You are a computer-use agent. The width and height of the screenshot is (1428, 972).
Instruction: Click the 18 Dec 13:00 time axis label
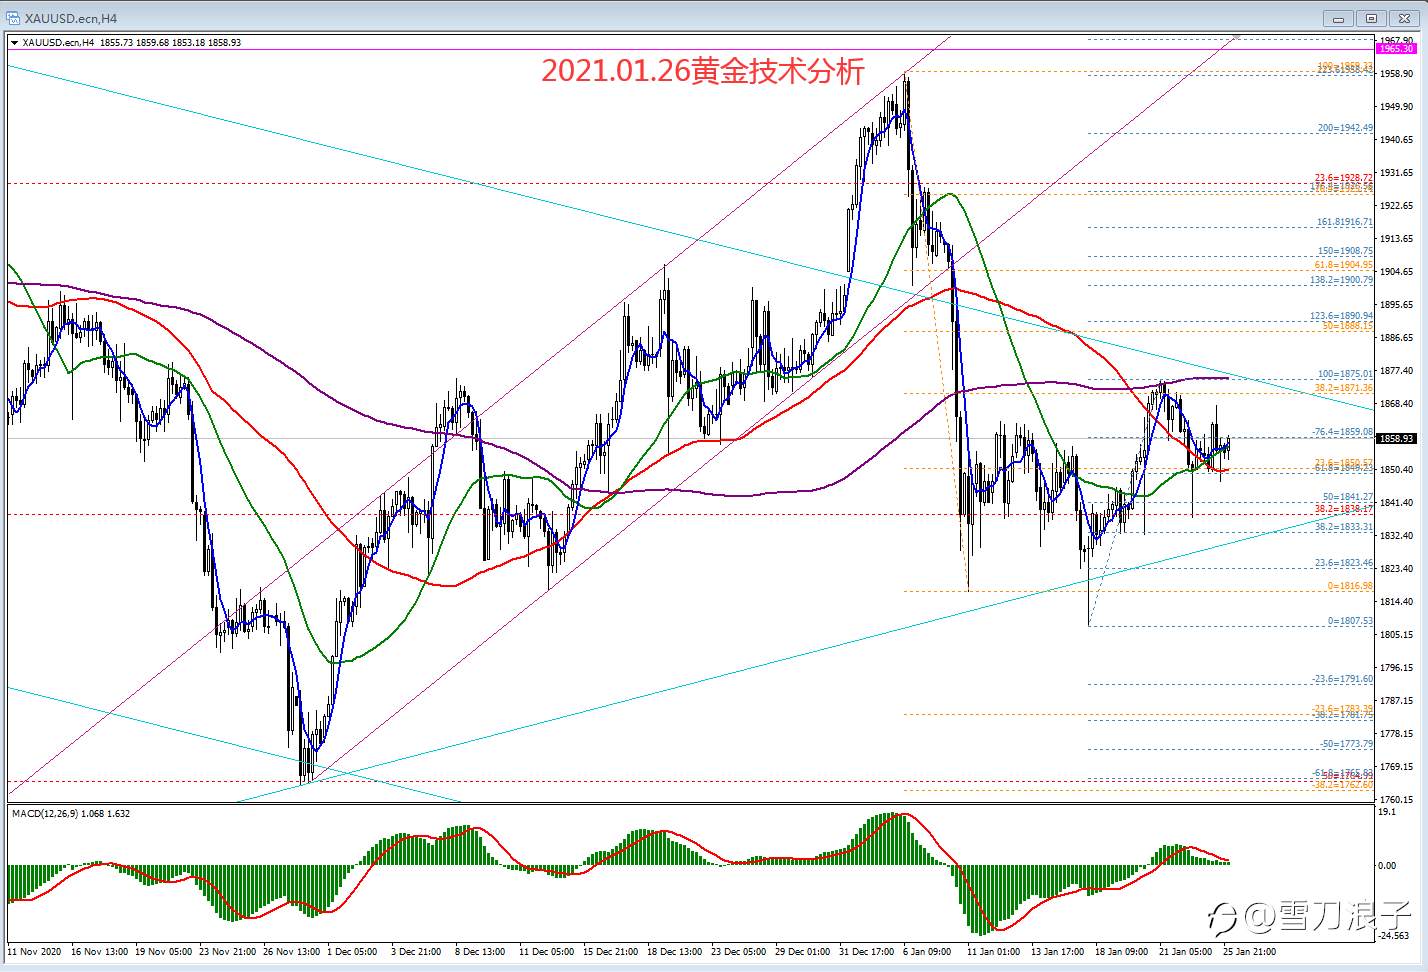[x=674, y=951]
